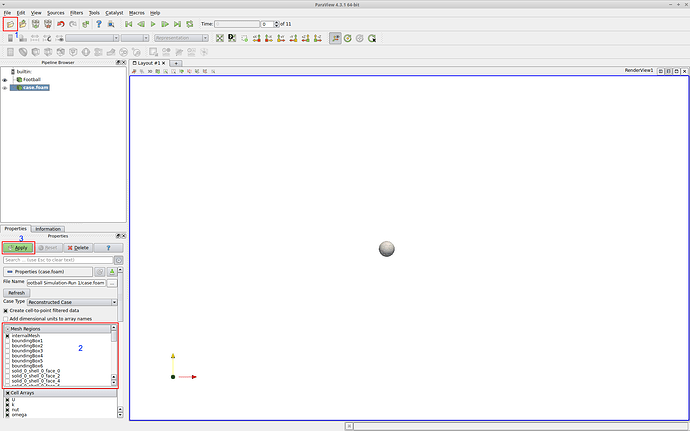
Task: Set view direction to -X
Action: click(x=269, y=38)
